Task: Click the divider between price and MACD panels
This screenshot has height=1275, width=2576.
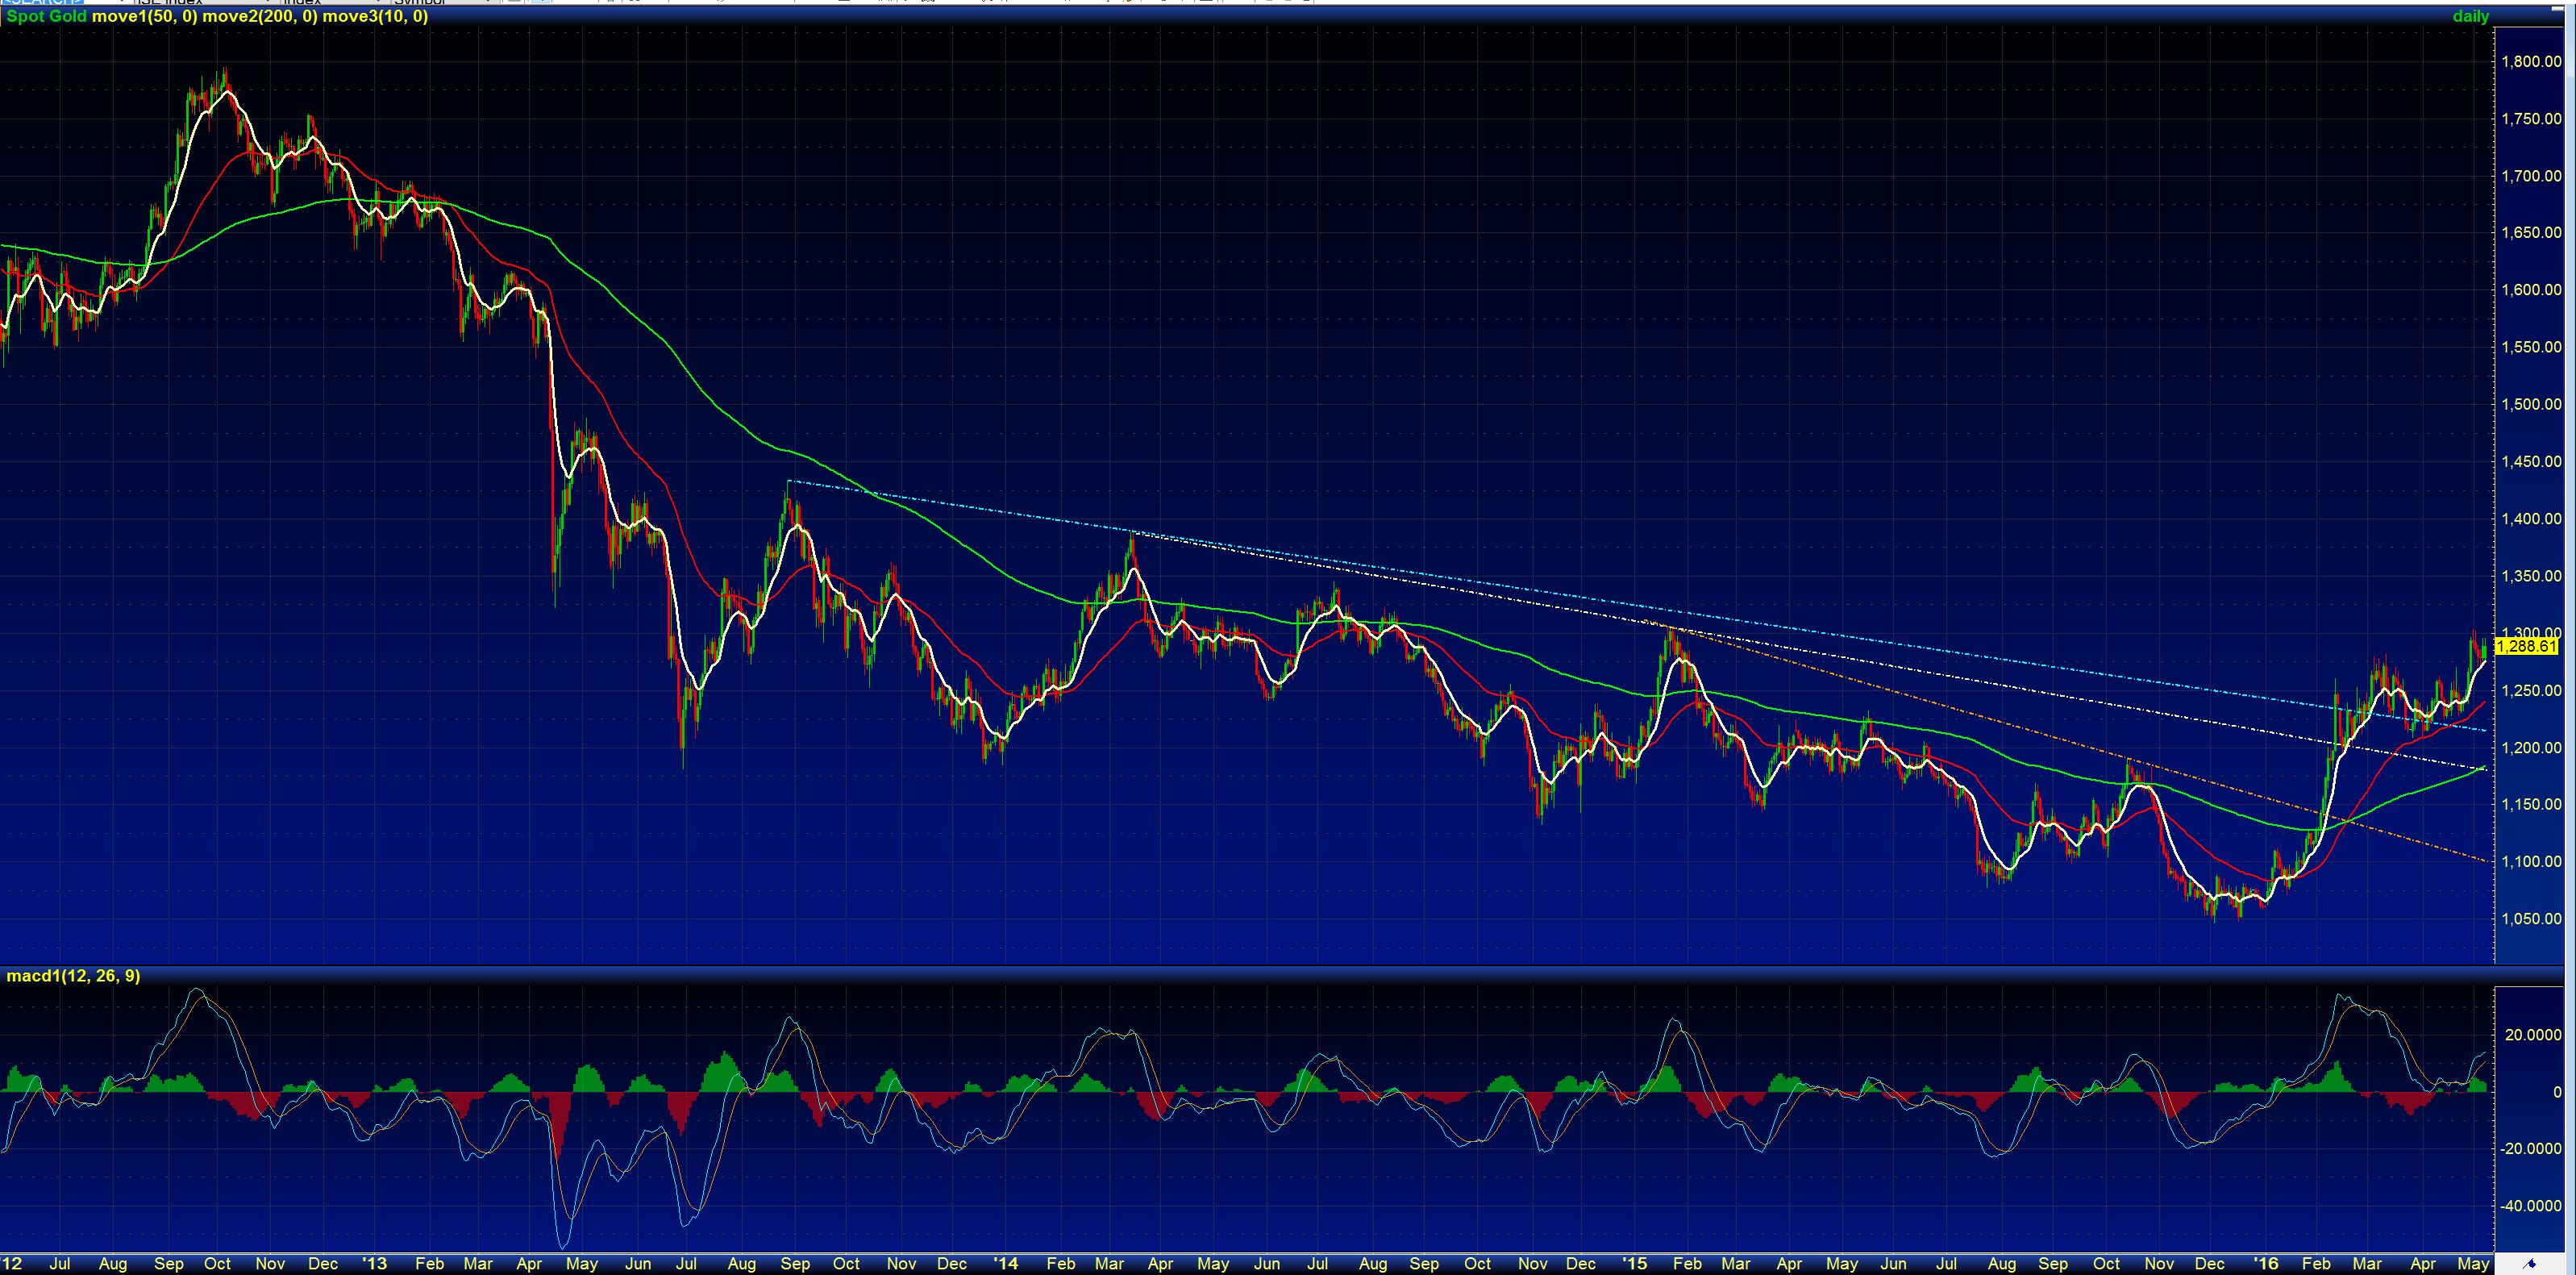Action: click(x=1200, y=965)
